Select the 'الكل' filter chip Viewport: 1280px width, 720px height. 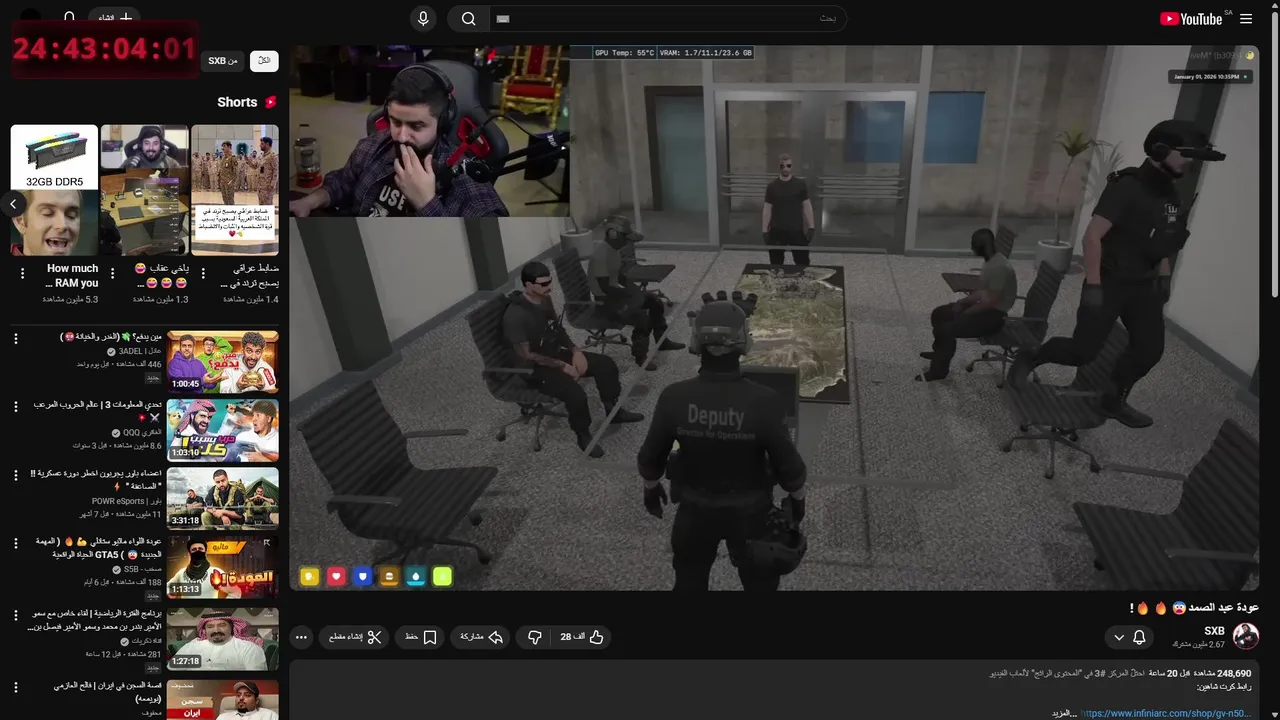(x=264, y=61)
